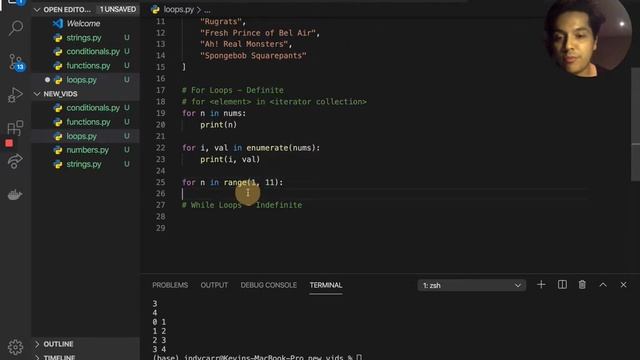Viewport: 640px width, 360px height.
Task: Click the red square activity bar icon
Action: click(9, 143)
